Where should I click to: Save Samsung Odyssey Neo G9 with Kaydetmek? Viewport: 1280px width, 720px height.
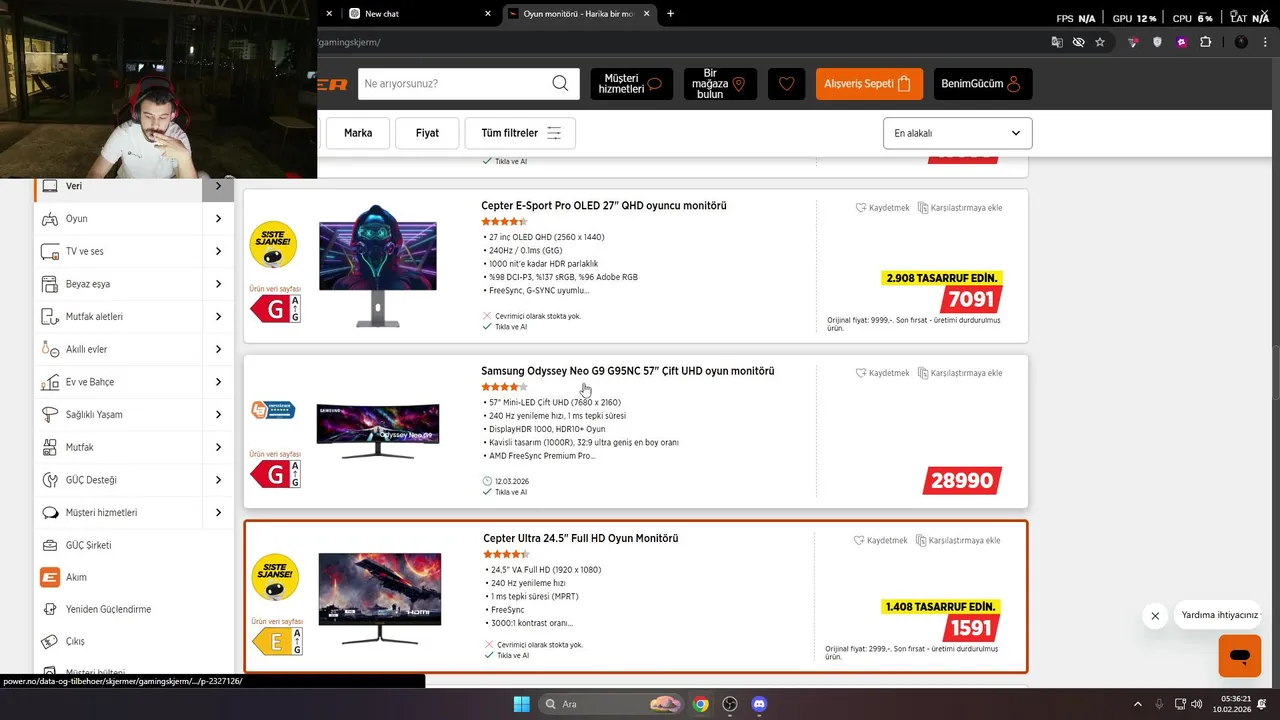click(x=883, y=373)
